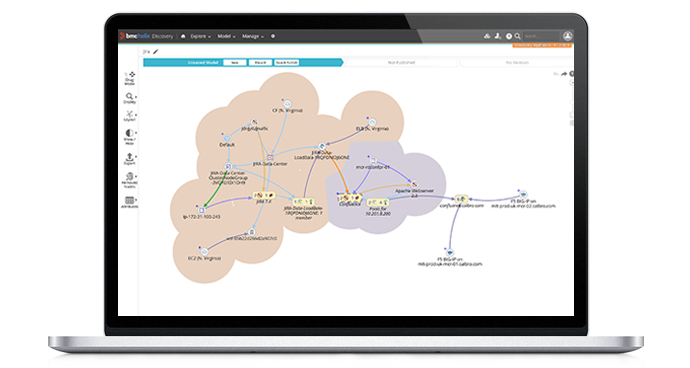Select the JIRA-Data-Center ClusterNodeGroup node

tap(228, 166)
